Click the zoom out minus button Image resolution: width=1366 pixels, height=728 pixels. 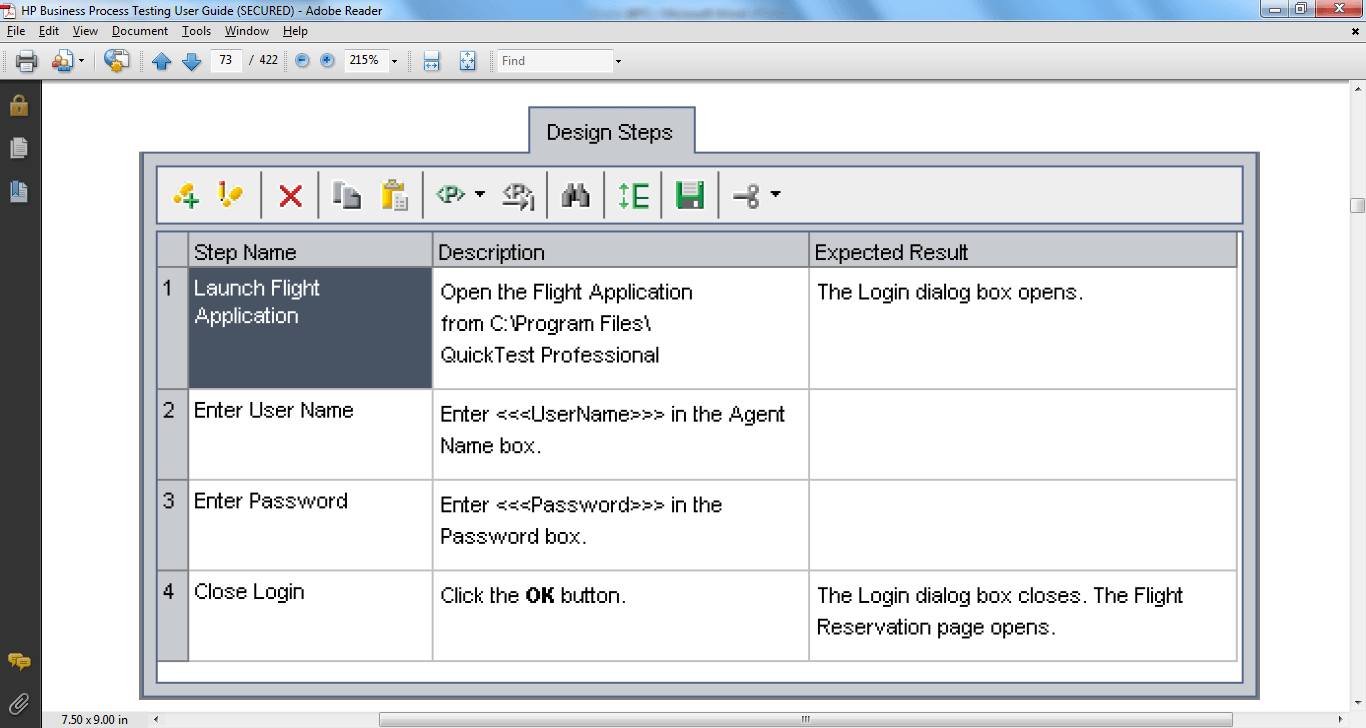(302, 61)
